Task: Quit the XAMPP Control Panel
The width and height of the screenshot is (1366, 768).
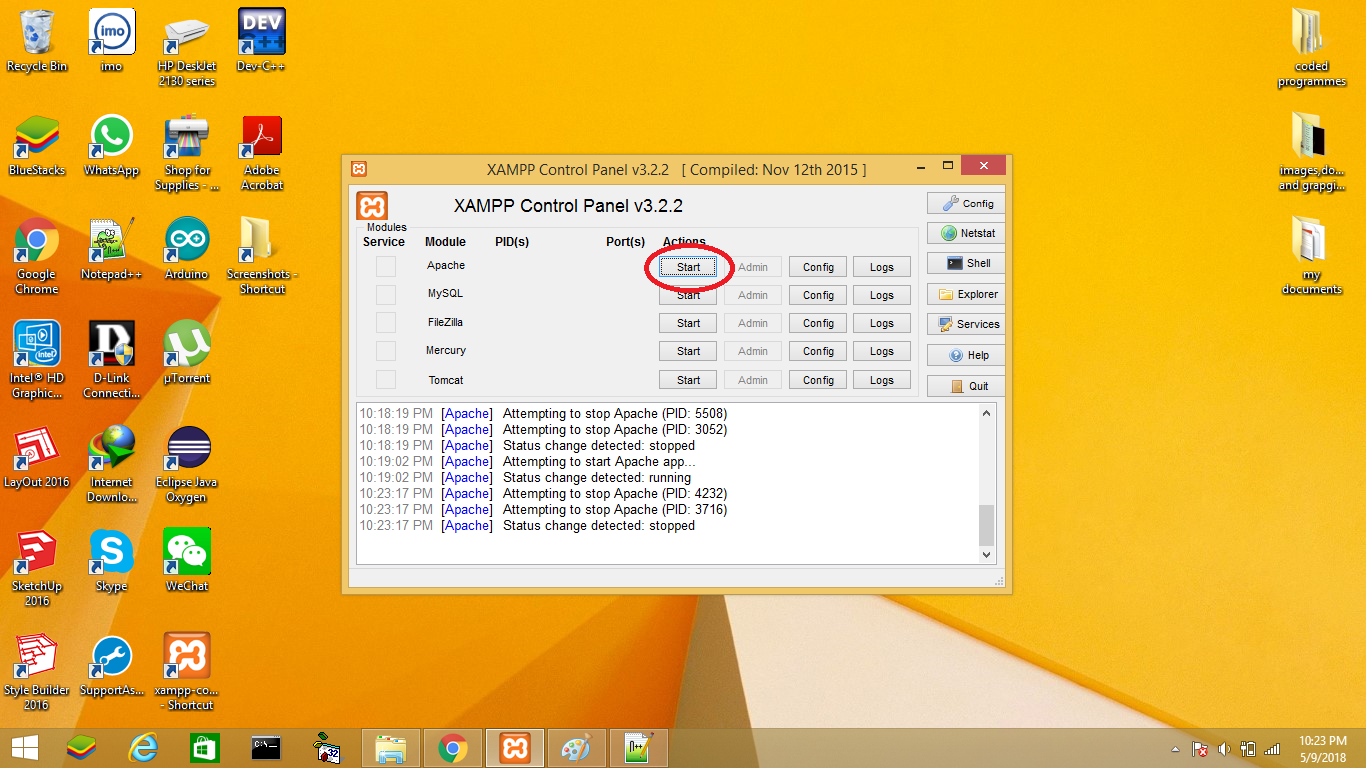Action: coord(965,386)
